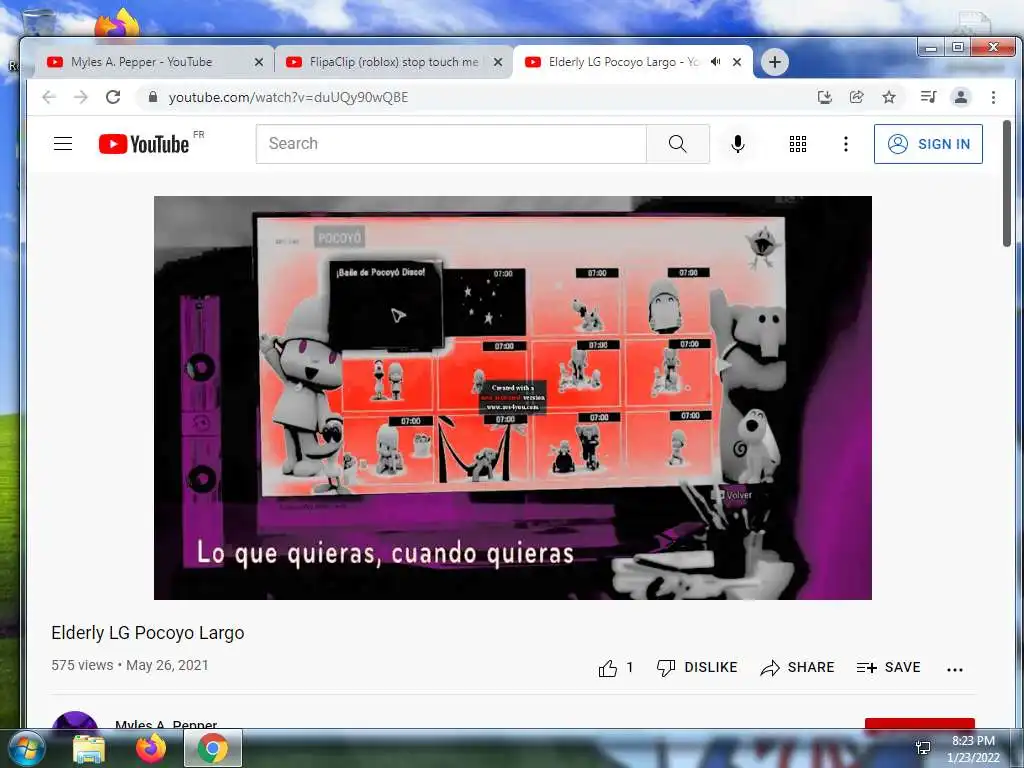Click the install app icon
1024x768 pixels.
point(825,97)
